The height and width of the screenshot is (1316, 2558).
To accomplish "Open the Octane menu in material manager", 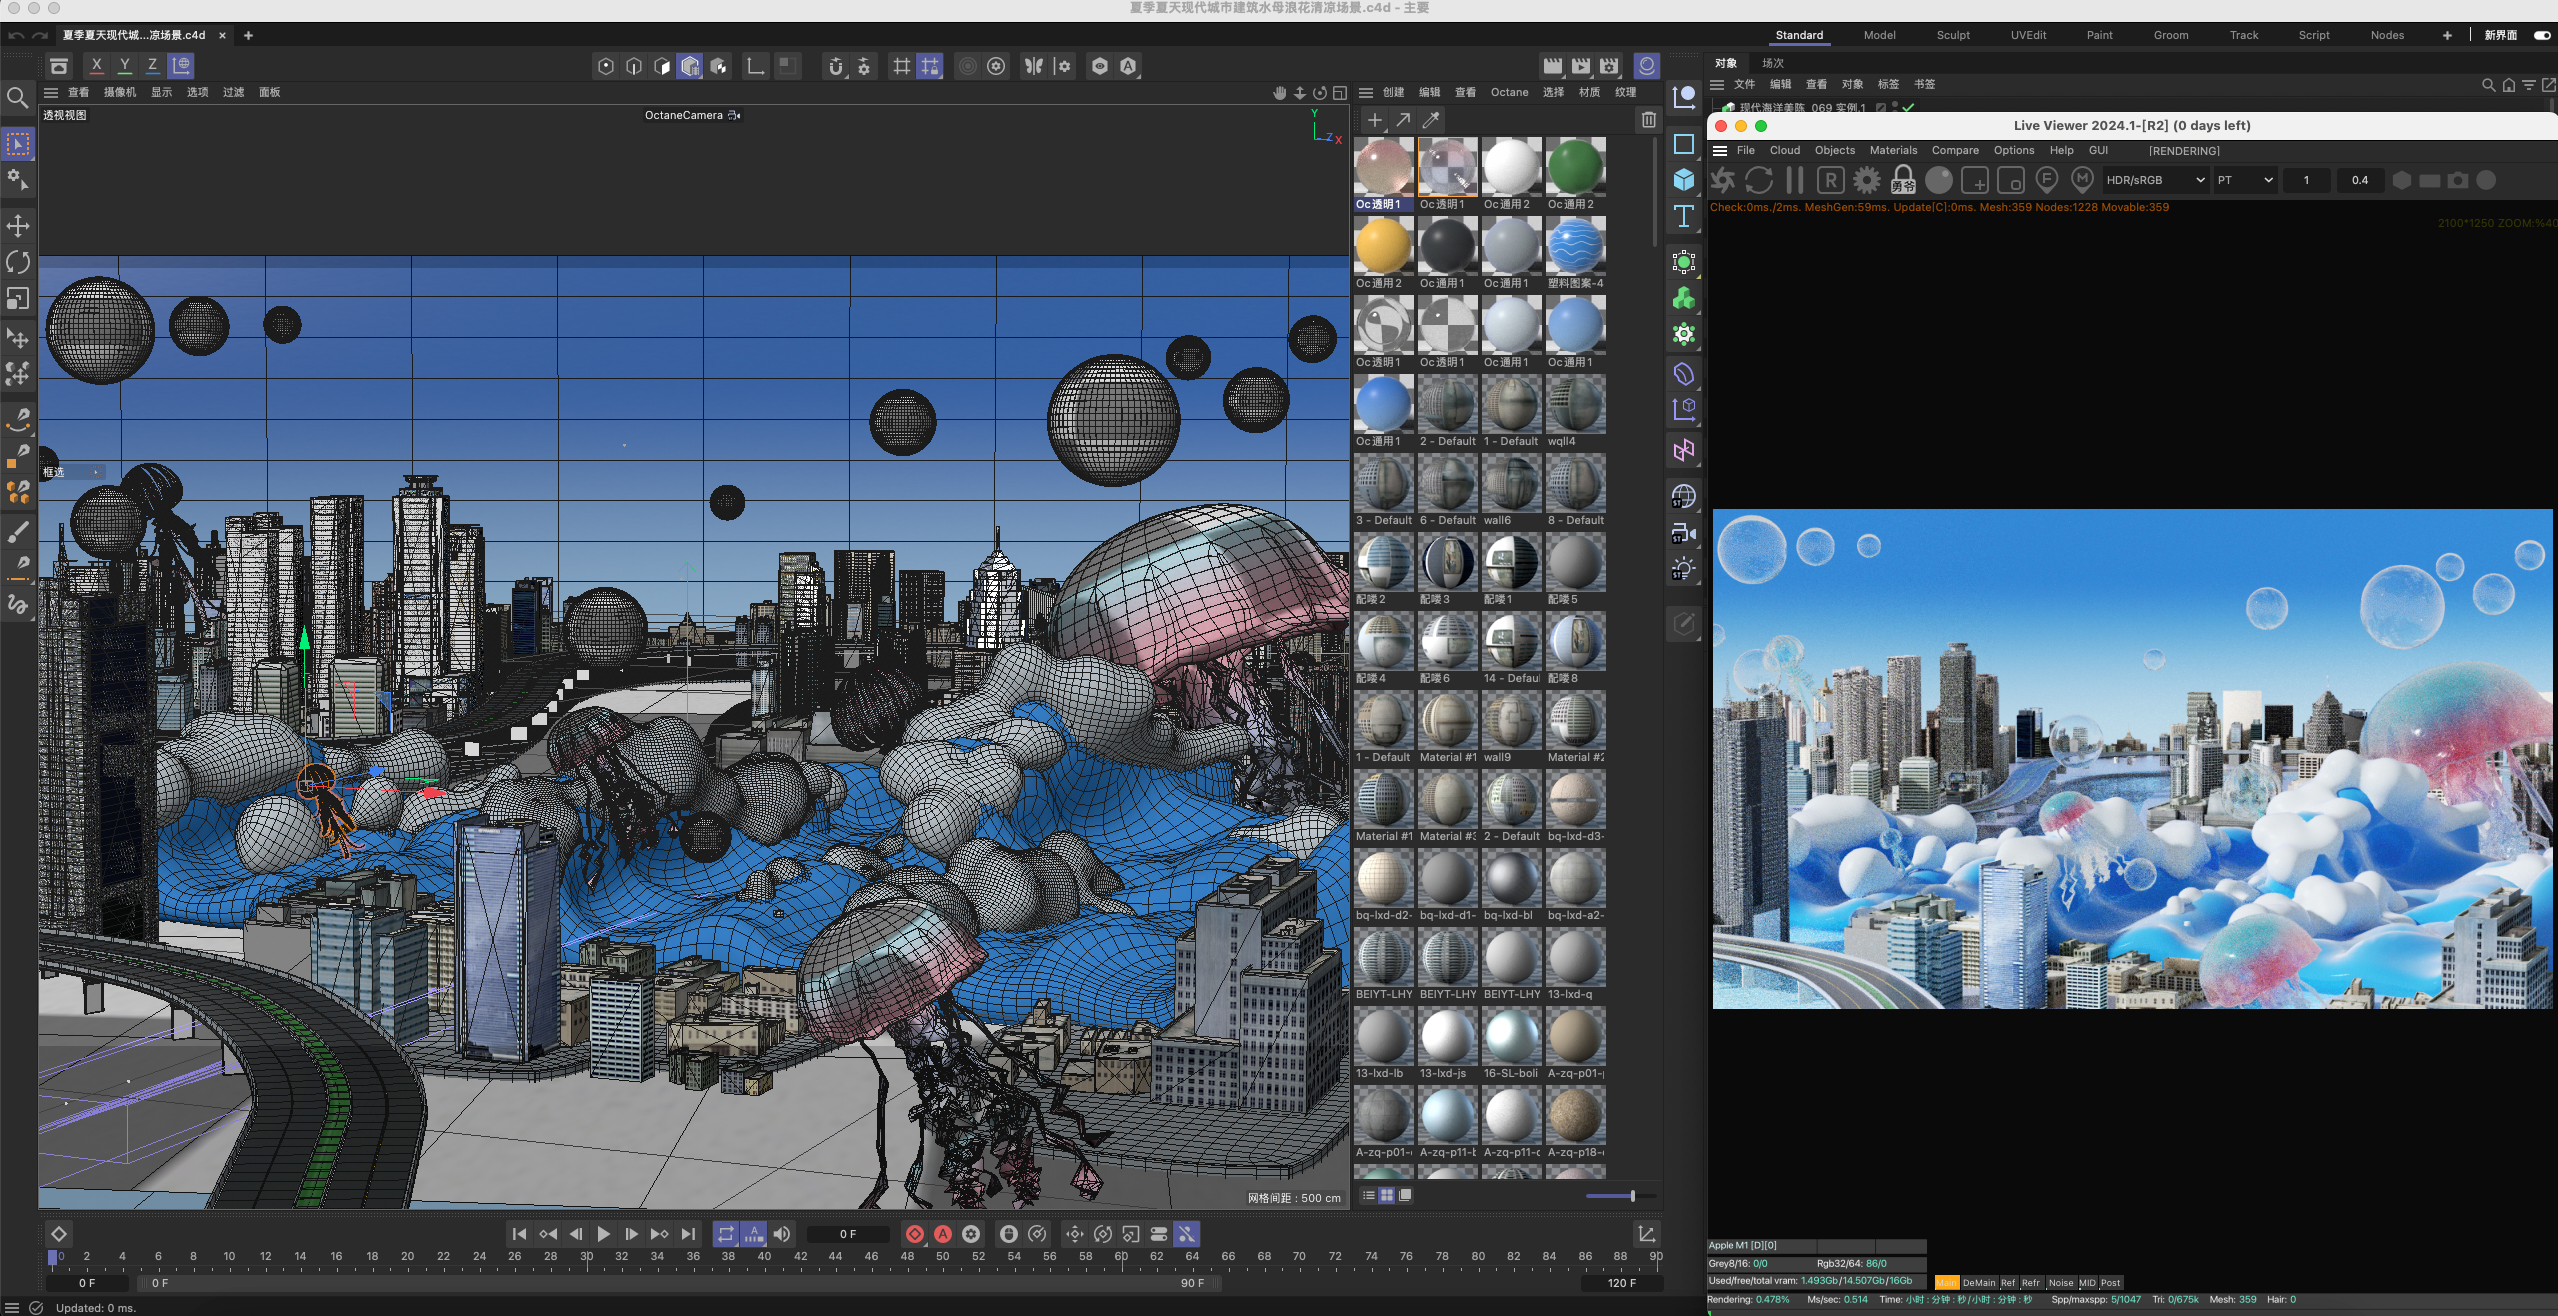I will [1509, 92].
